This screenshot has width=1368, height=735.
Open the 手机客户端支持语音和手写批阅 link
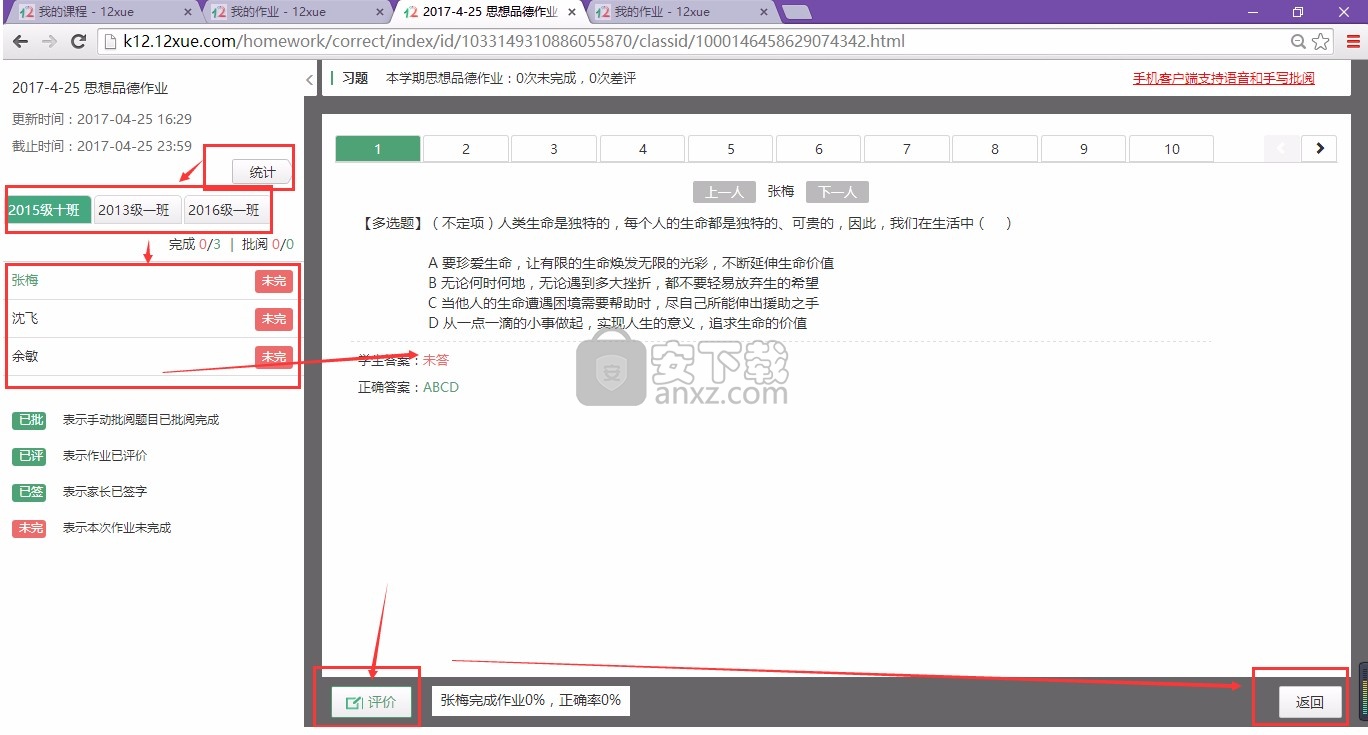click(1223, 78)
